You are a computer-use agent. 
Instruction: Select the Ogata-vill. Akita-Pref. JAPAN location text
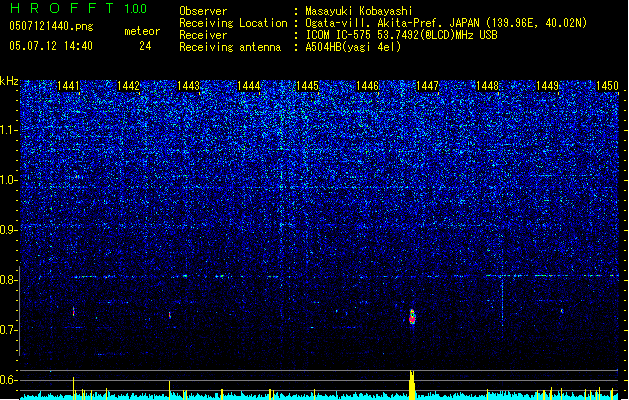pyautogui.click(x=446, y=23)
